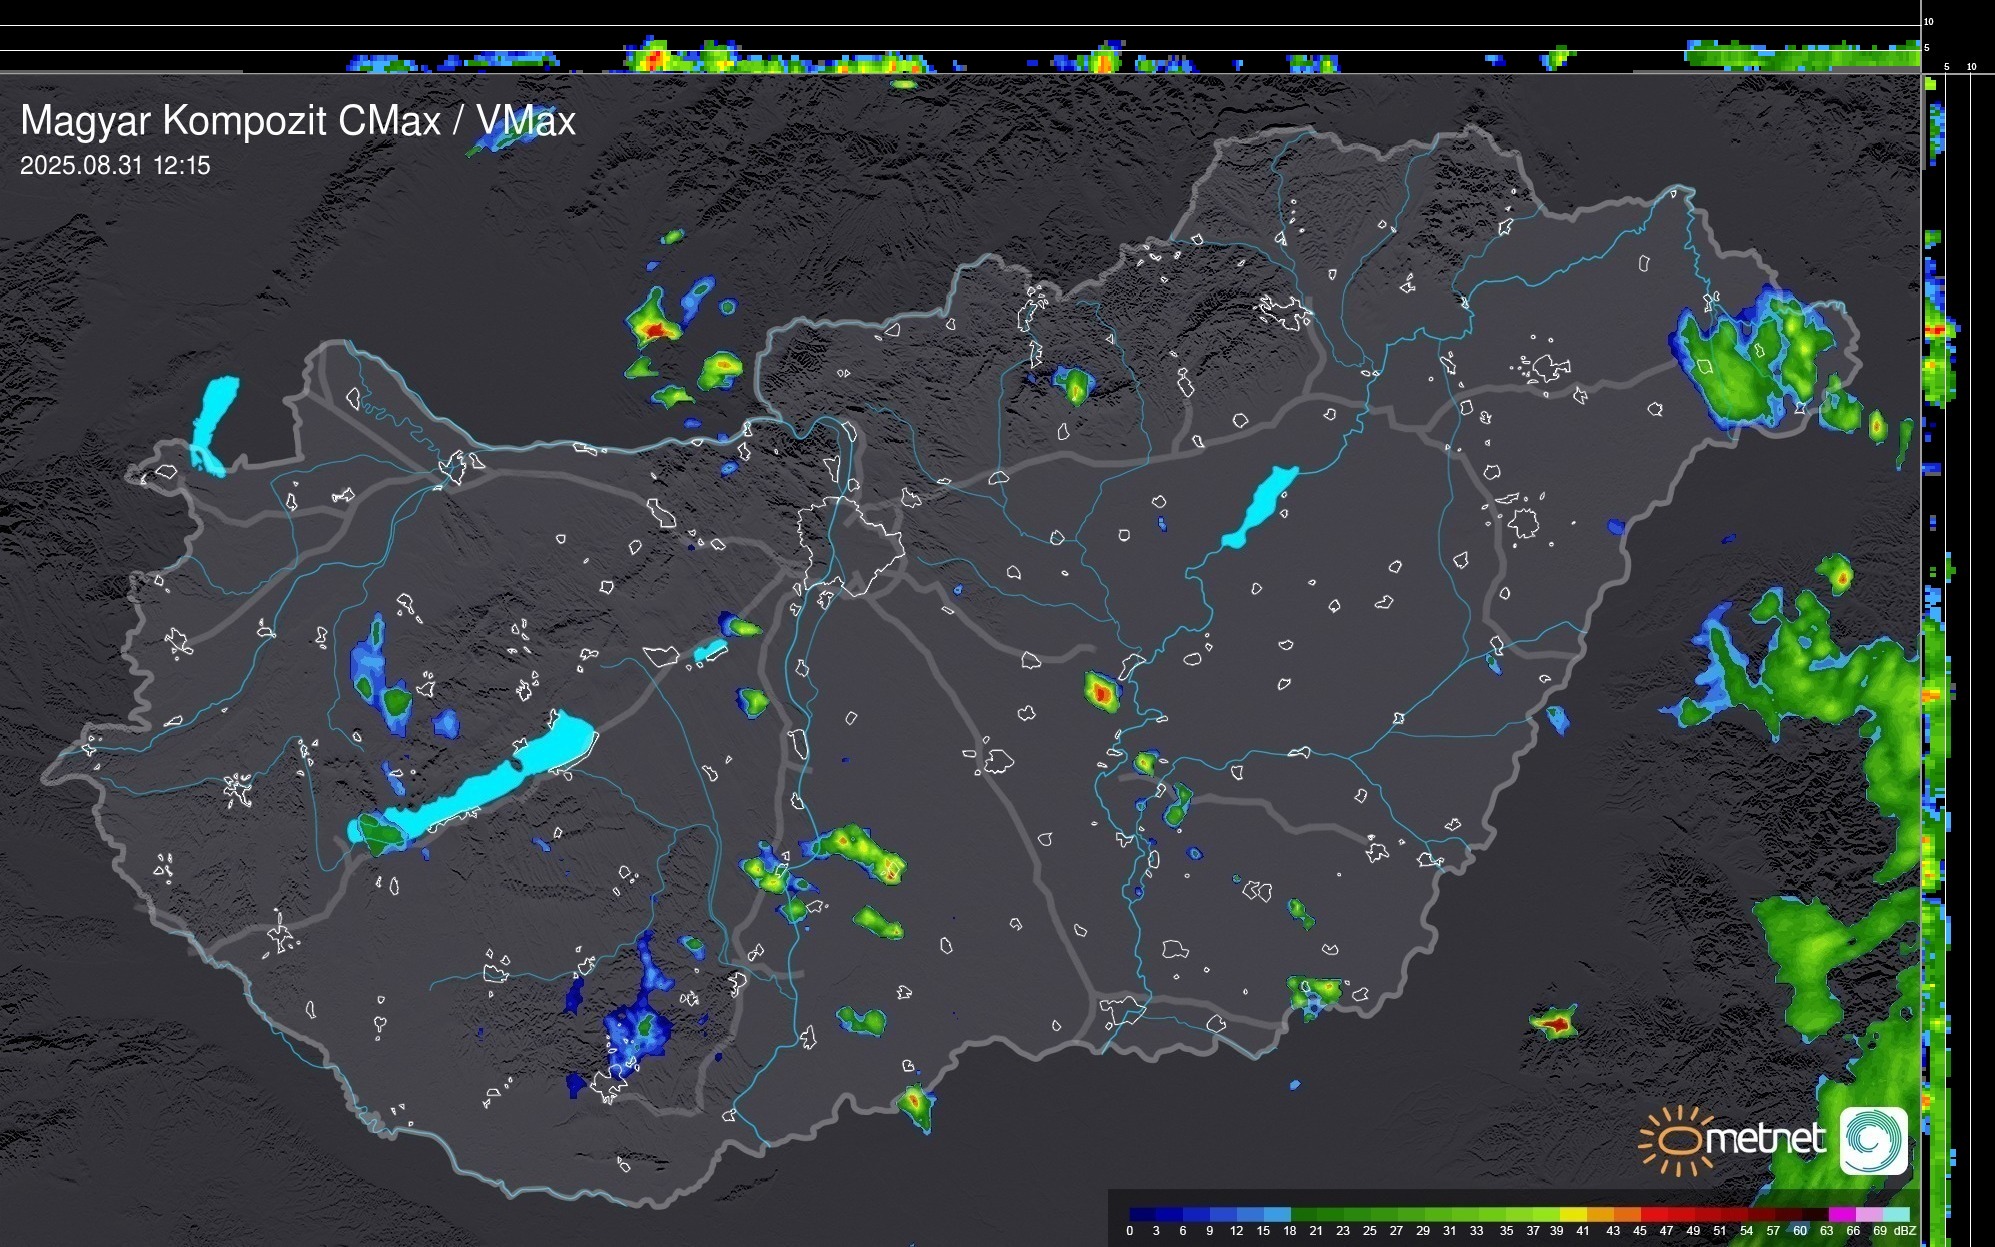This screenshot has height=1247, width=1995.
Task: Select the yellow 39 dBZ legend swatch
Action: coord(1571,1214)
